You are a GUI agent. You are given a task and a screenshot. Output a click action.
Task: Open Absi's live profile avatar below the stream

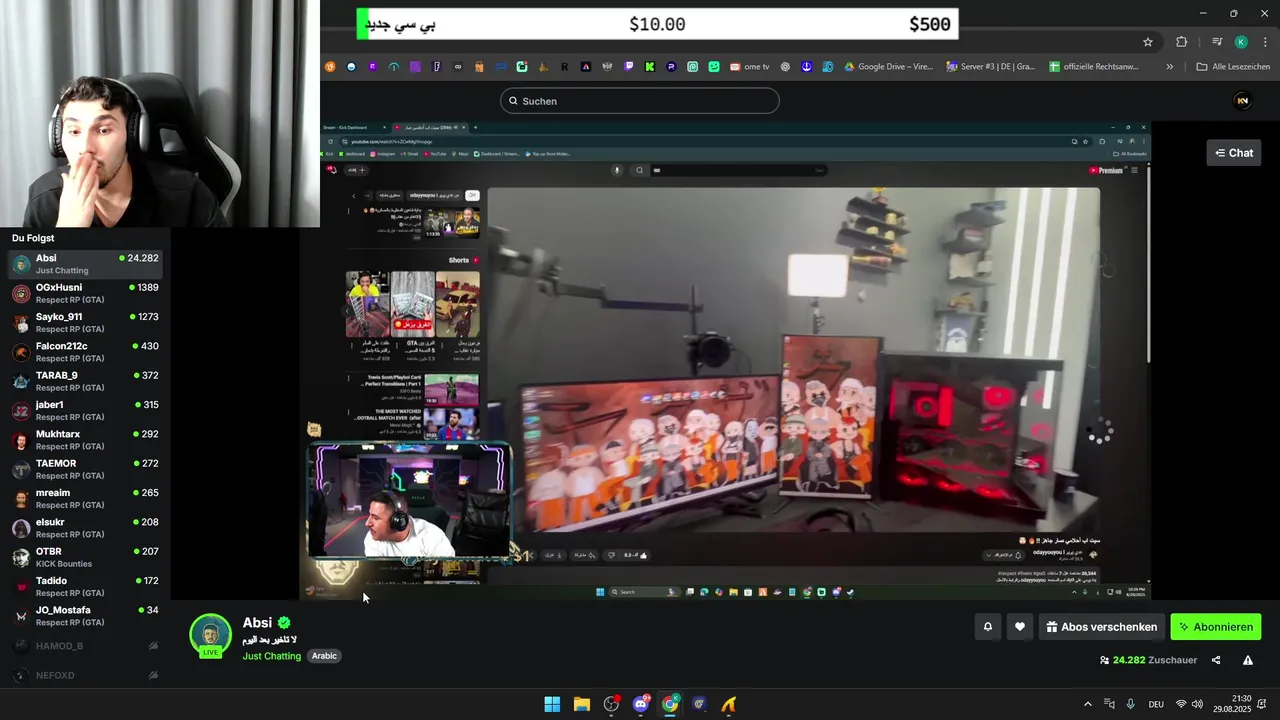[210, 635]
